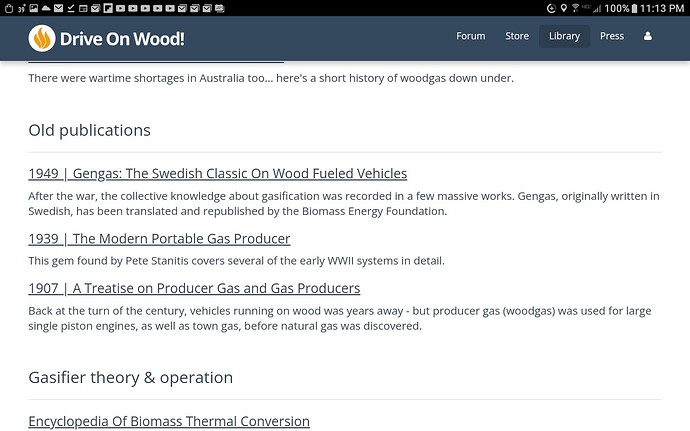Go to the Drive On Wood! home title
This screenshot has height=431, width=690.
tap(122, 39)
